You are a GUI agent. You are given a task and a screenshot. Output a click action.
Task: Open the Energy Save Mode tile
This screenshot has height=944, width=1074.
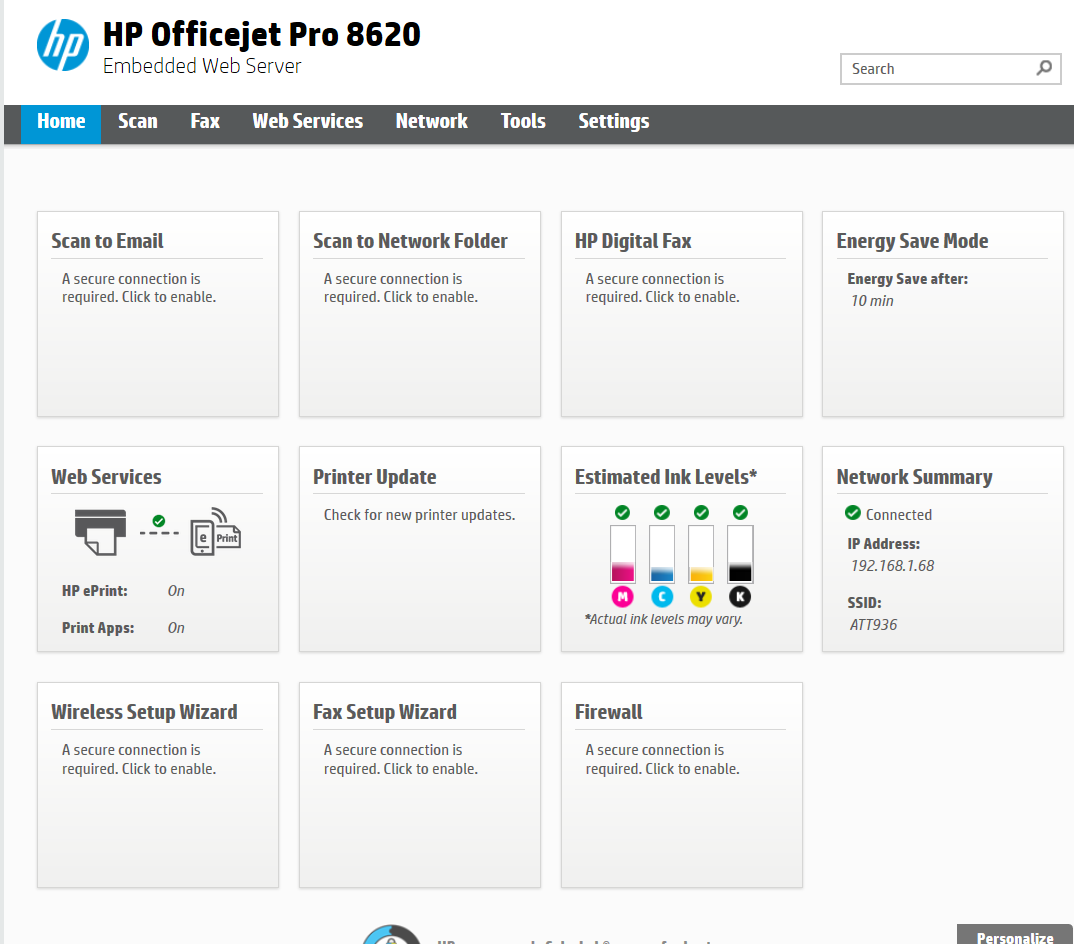pos(942,313)
